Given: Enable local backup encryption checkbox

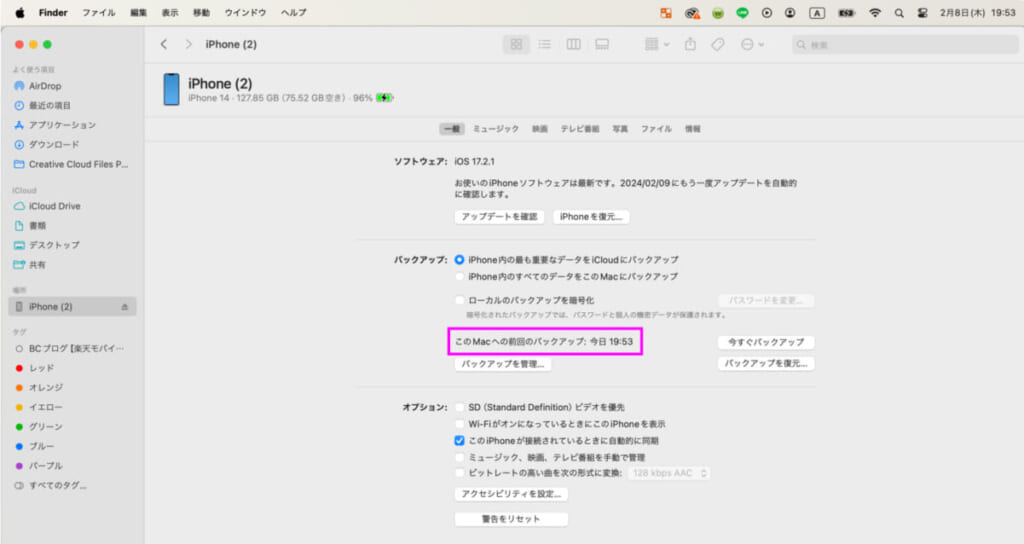Looking at the screenshot, I should (x=460, y=300).
